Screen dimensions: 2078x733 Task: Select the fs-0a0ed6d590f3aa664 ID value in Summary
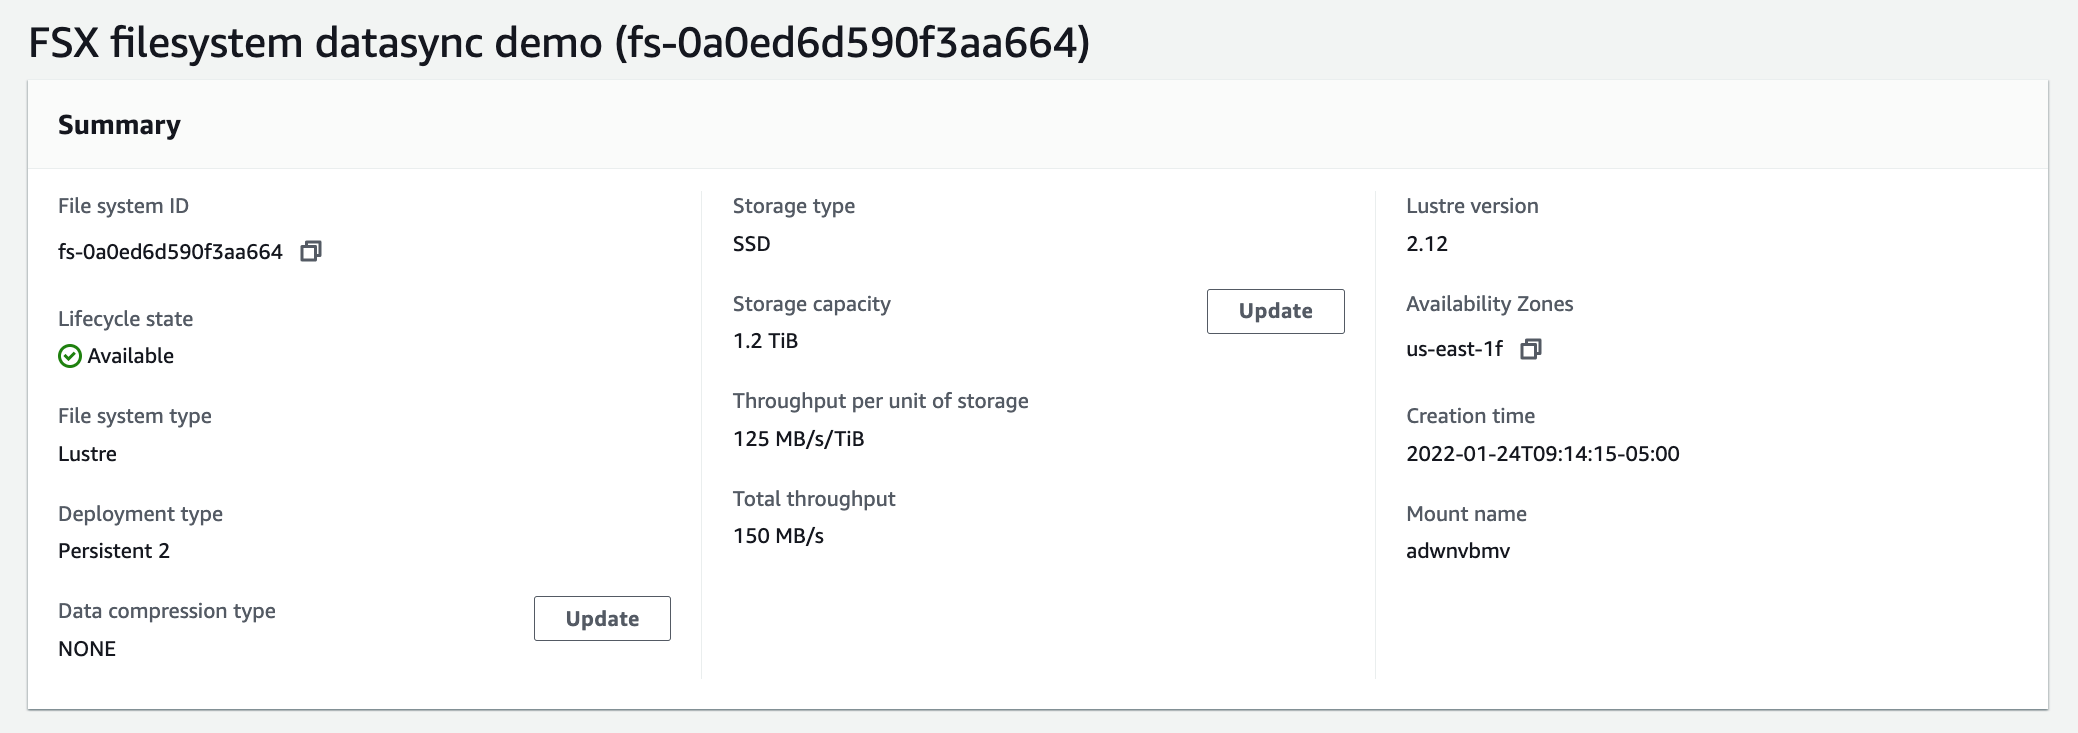click(x=170, y=252)
